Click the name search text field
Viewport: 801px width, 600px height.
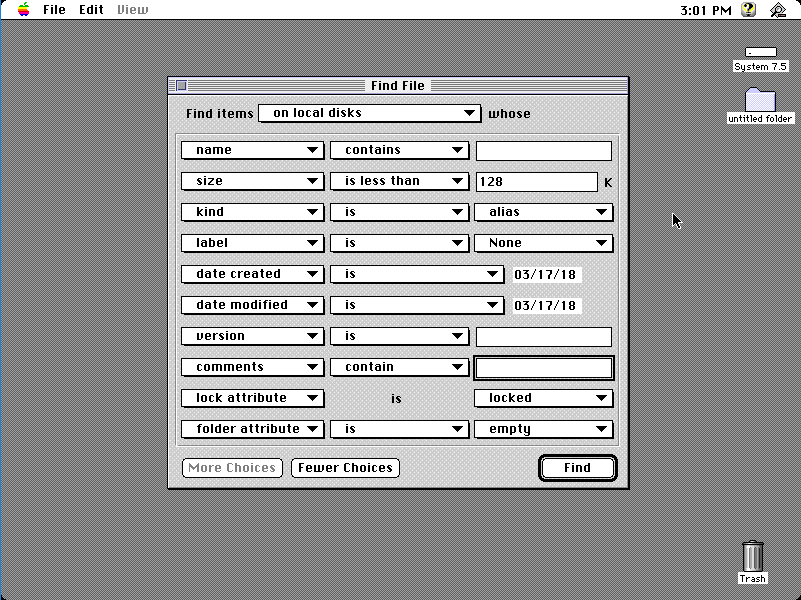pos(543,150)
